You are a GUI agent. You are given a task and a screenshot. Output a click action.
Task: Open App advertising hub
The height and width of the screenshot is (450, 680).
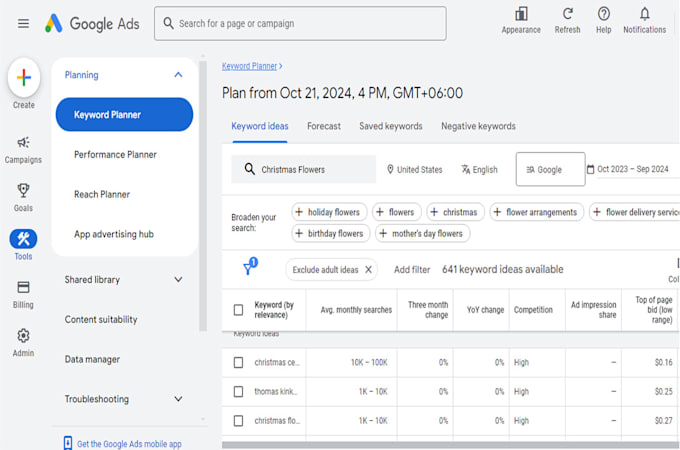coord(114,234)
